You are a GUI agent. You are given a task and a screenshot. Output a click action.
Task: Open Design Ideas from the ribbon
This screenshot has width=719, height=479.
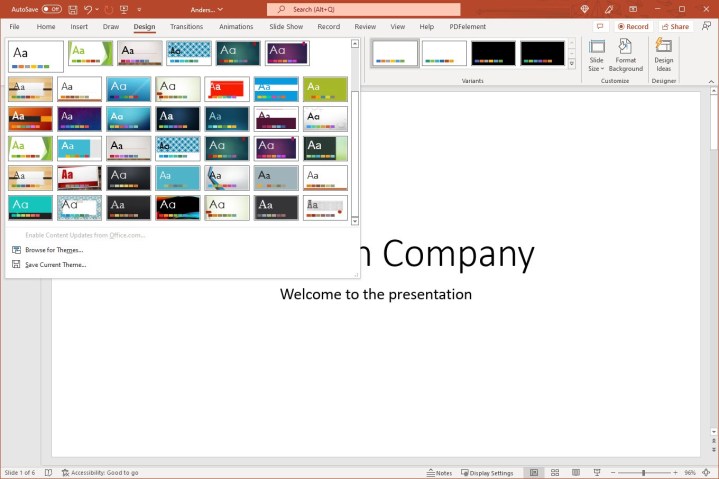click(x=663, y=55)
